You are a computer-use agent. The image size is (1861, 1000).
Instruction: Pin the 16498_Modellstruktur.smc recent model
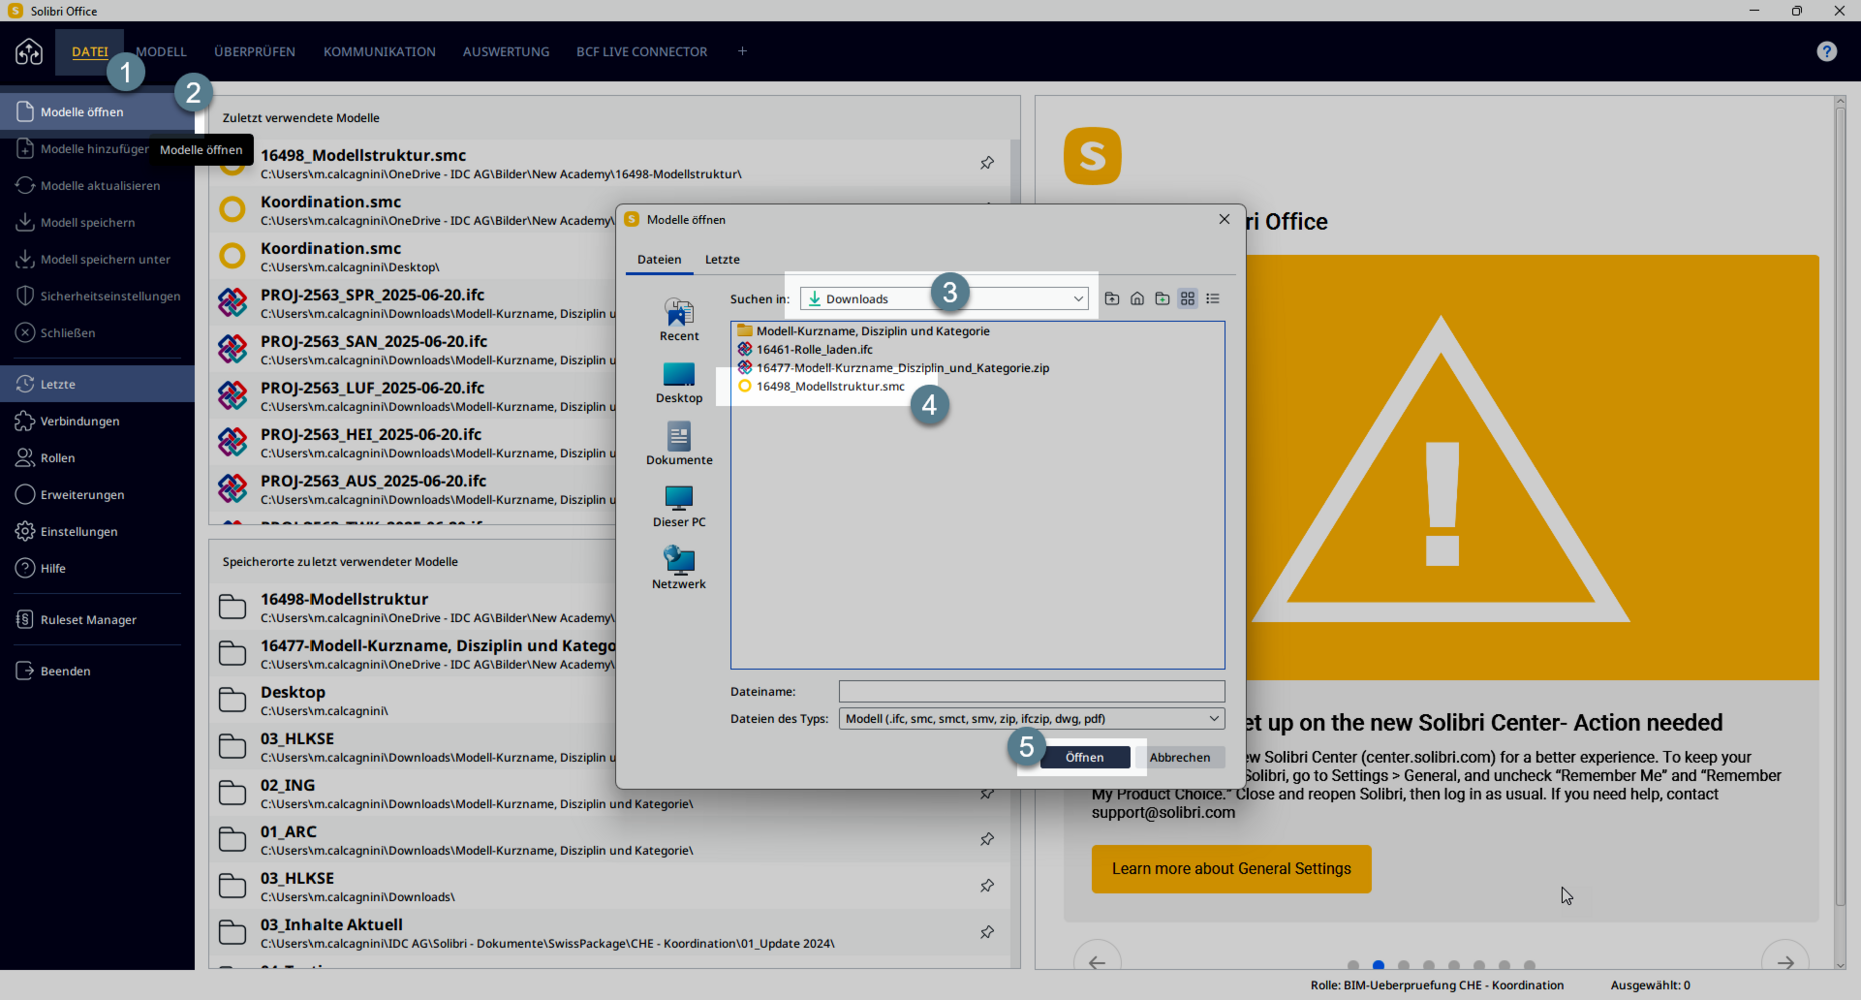click(987, 163)
